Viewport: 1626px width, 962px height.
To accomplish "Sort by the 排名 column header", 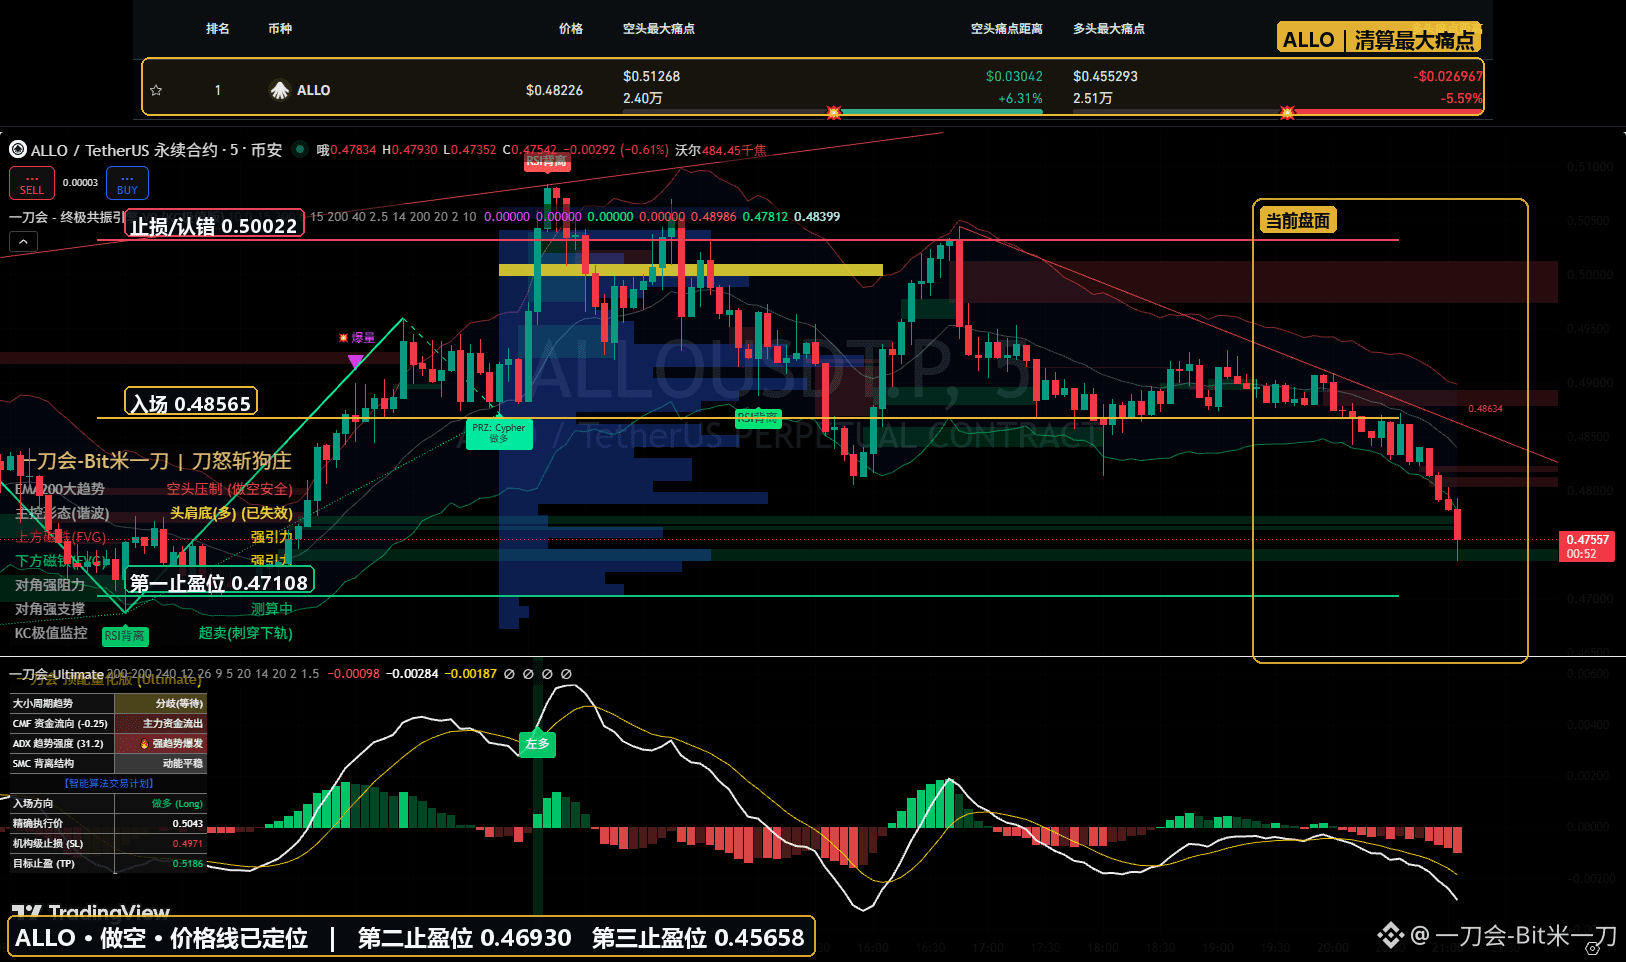I will [x=218, y=29].
